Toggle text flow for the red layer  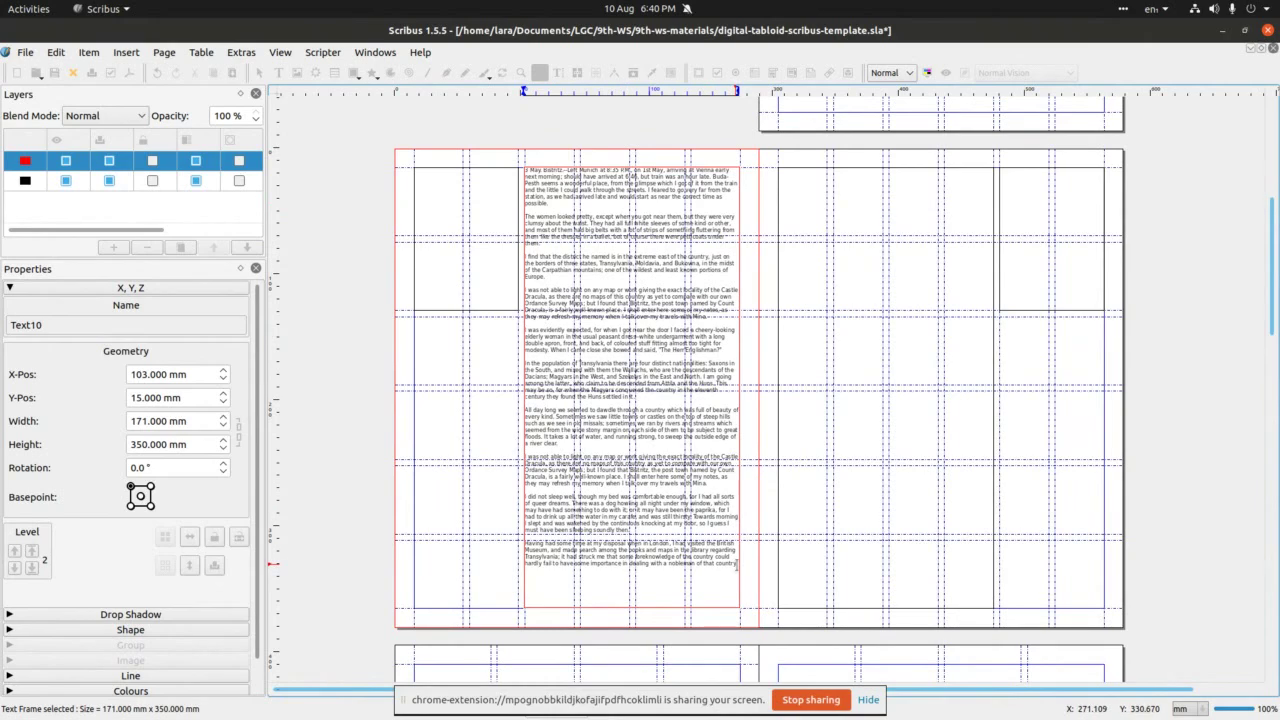click(x=195, y=160)
